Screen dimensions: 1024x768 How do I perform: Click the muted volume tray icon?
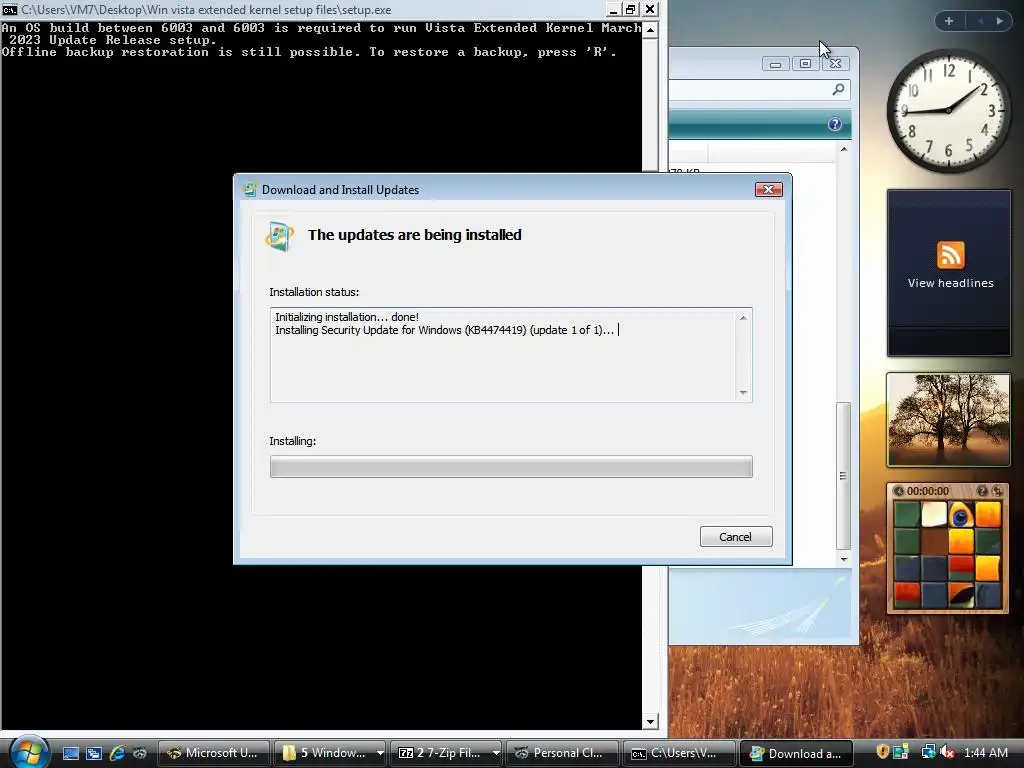947,752
